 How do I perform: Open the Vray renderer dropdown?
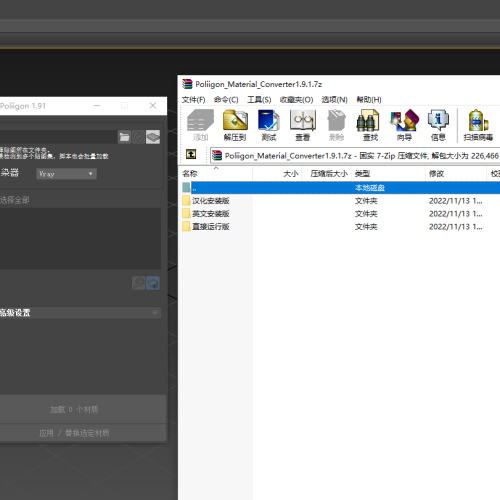click(x=66, y=174)
